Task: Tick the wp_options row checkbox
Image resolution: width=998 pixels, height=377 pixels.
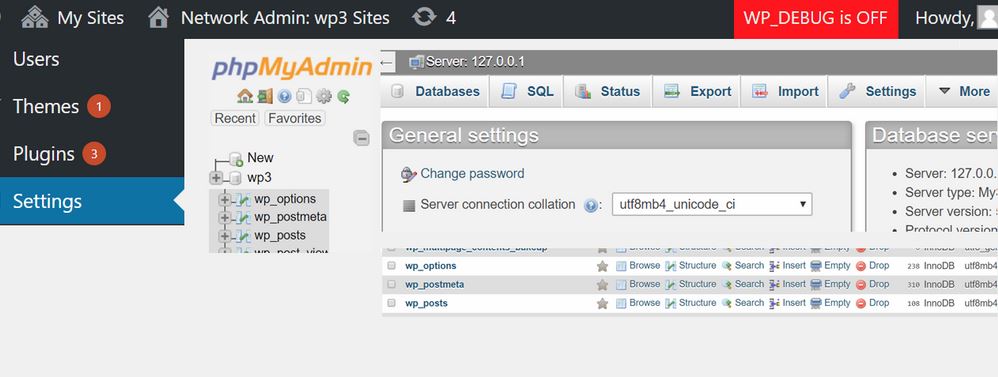Action: (391, 266)
